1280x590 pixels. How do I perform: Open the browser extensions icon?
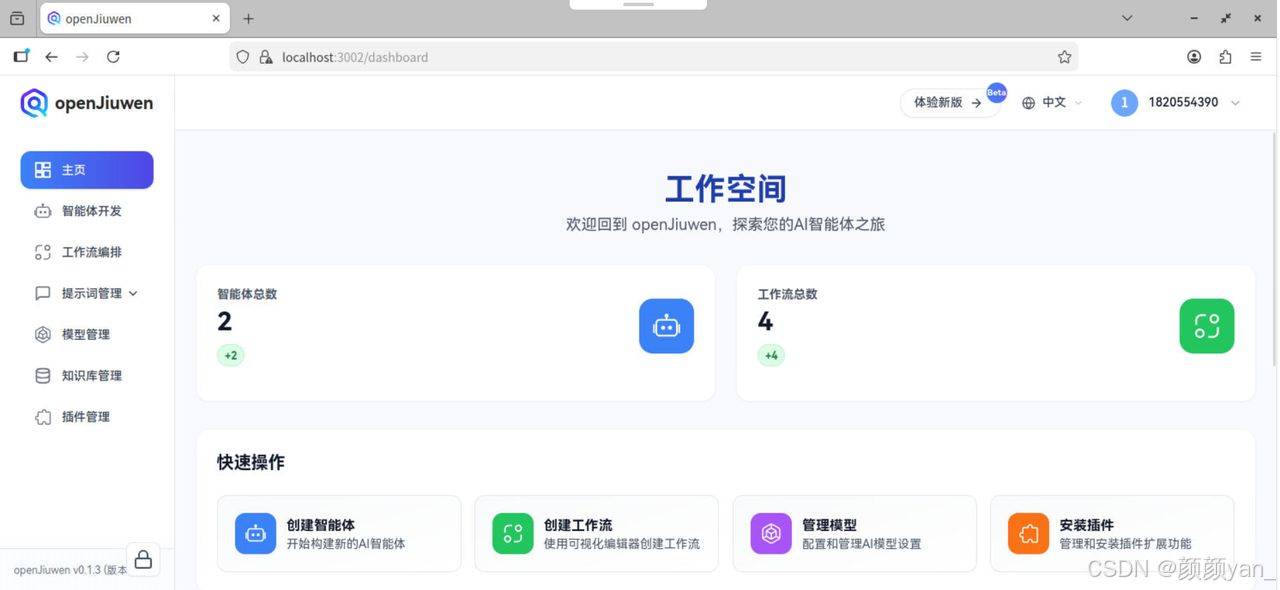pyautogui.click(x=1225, y=57)
